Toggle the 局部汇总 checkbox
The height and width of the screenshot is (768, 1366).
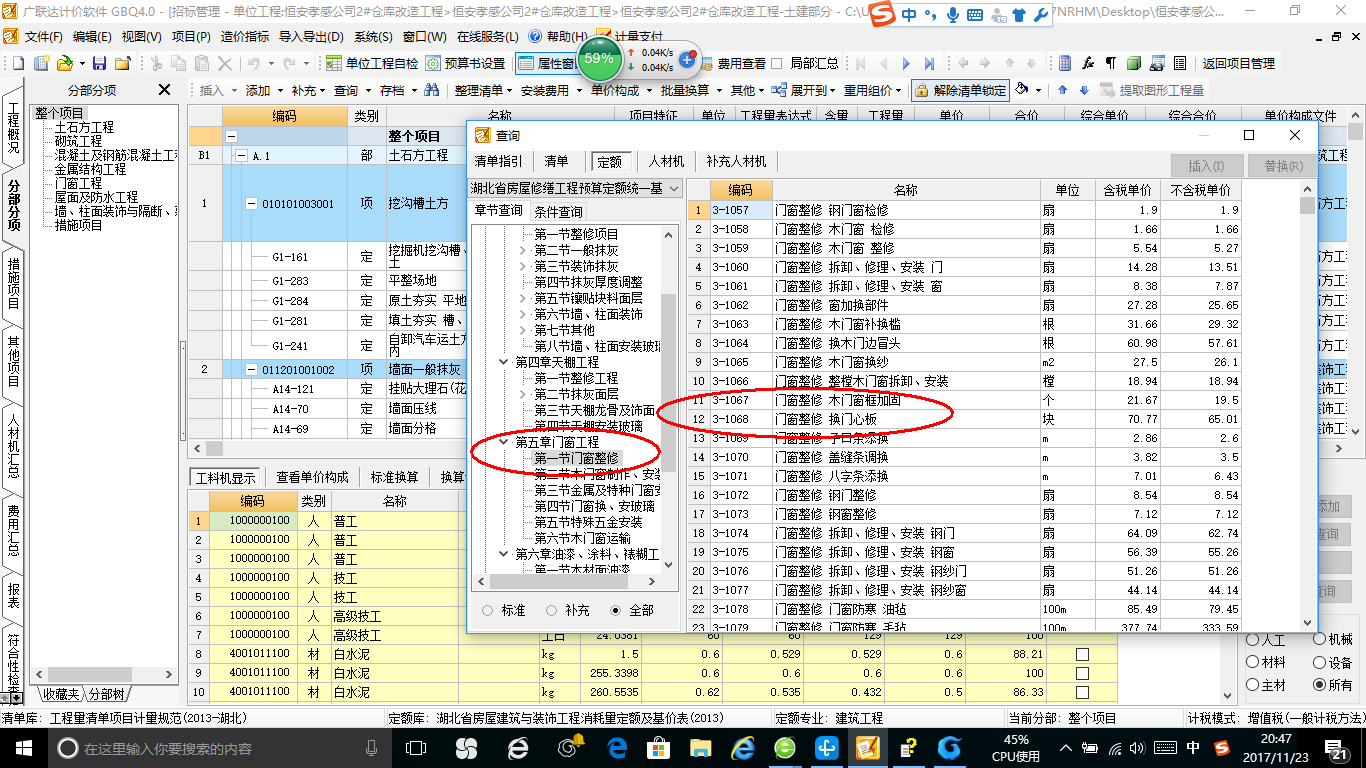777,63
